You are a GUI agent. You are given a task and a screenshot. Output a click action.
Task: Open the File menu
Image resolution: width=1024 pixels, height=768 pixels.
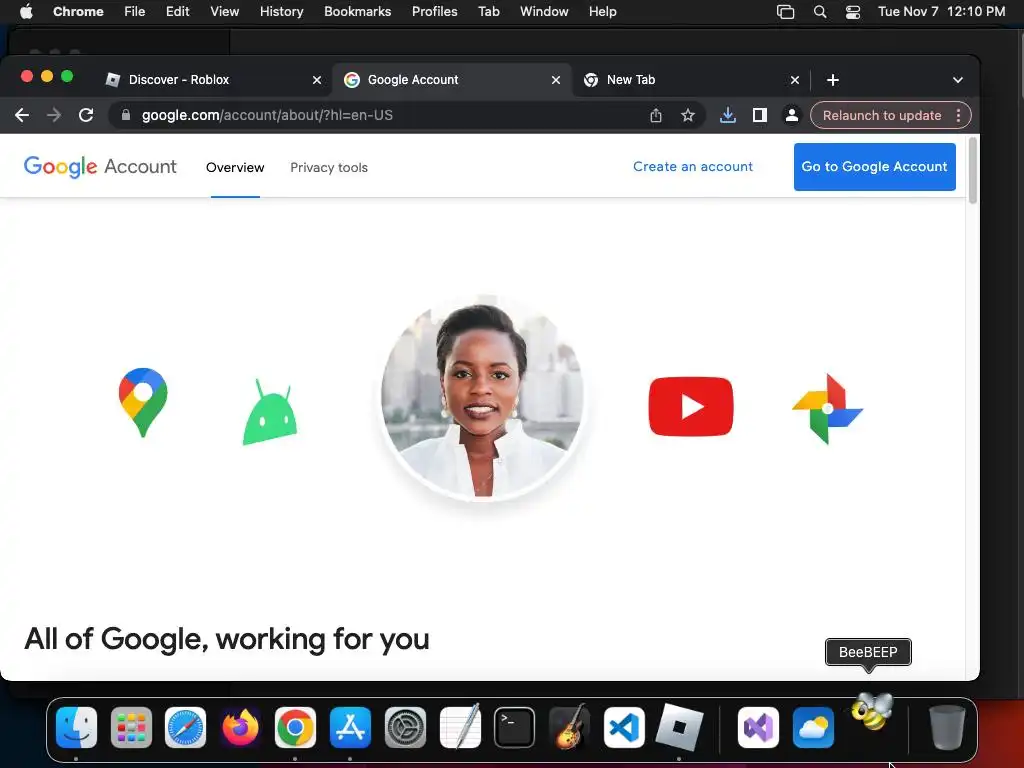[135, 11]
